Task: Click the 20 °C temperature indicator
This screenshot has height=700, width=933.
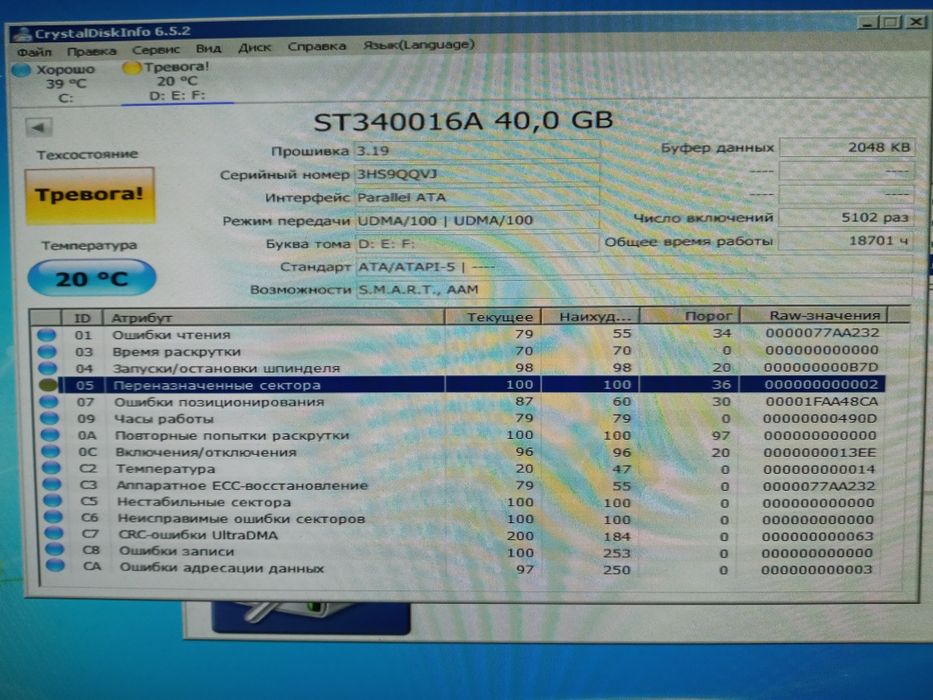Action: [x=92, y=278]
